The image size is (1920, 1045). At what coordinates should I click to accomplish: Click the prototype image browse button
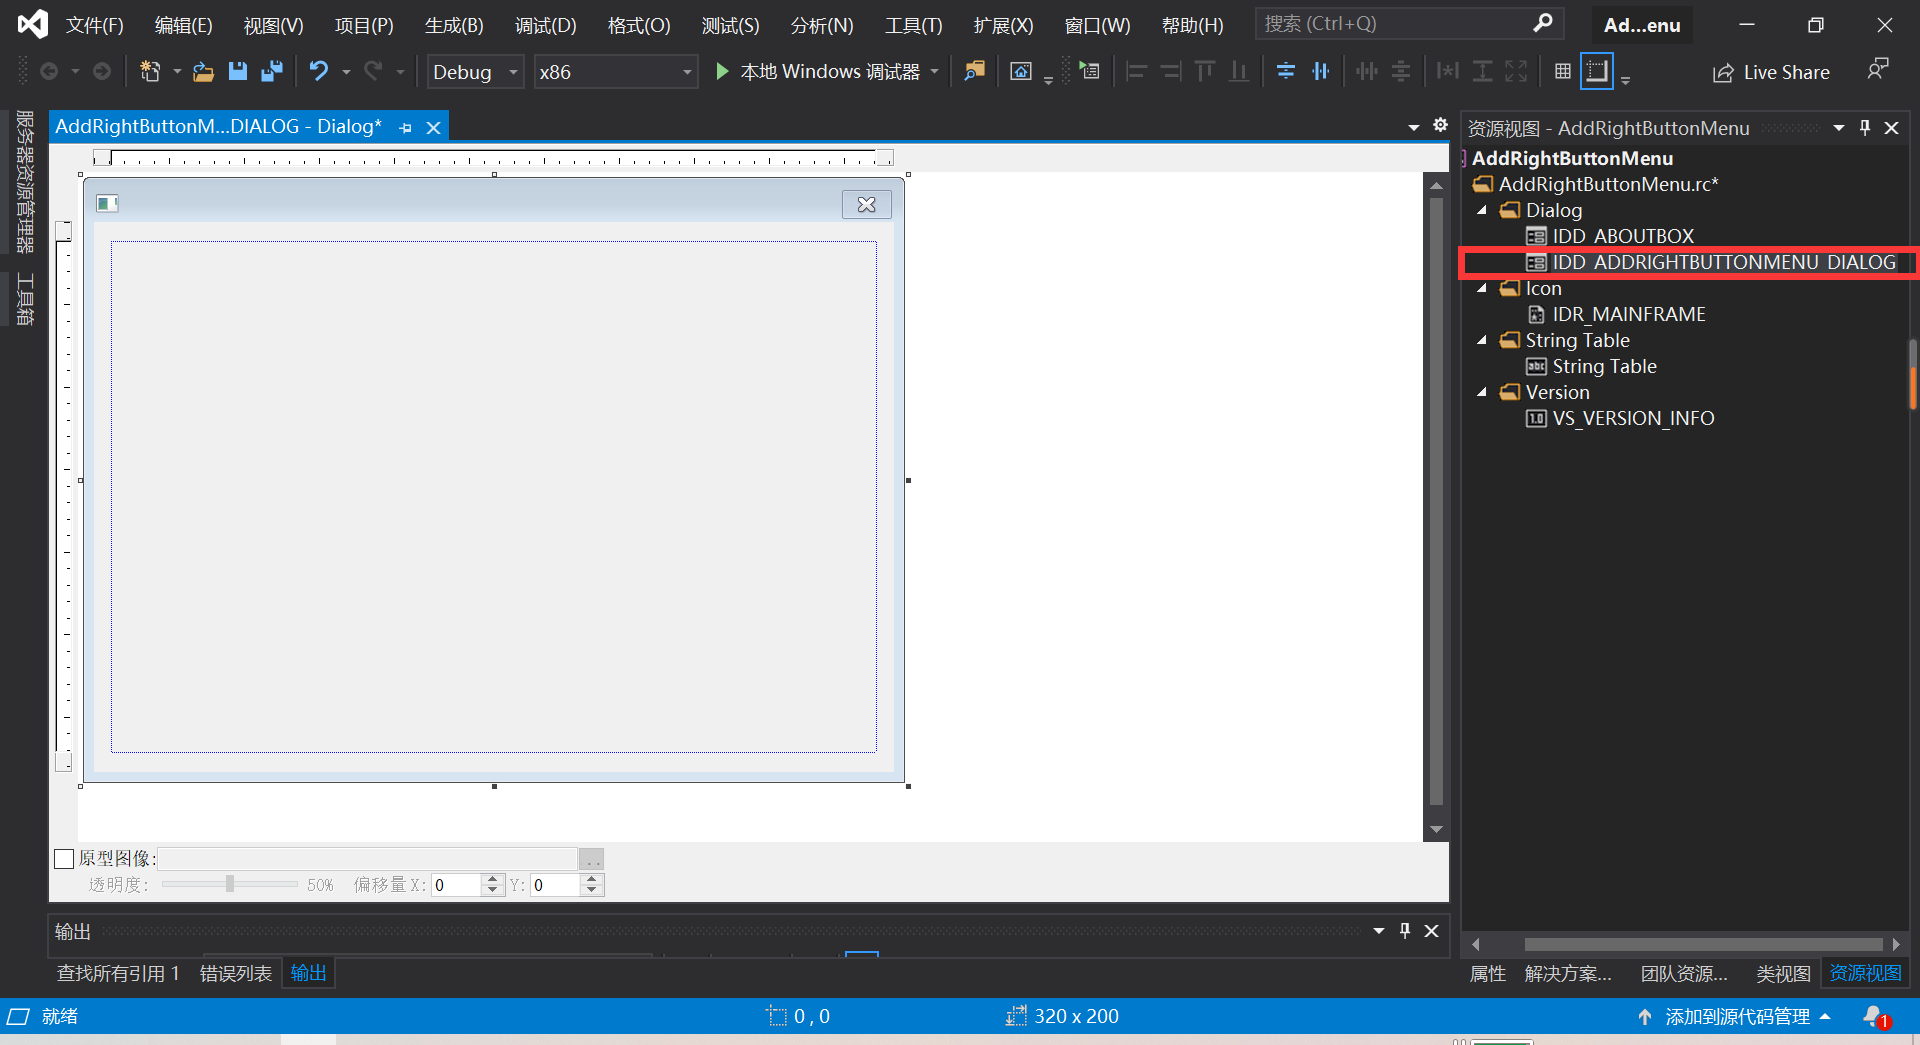click(x=592, y=859)
